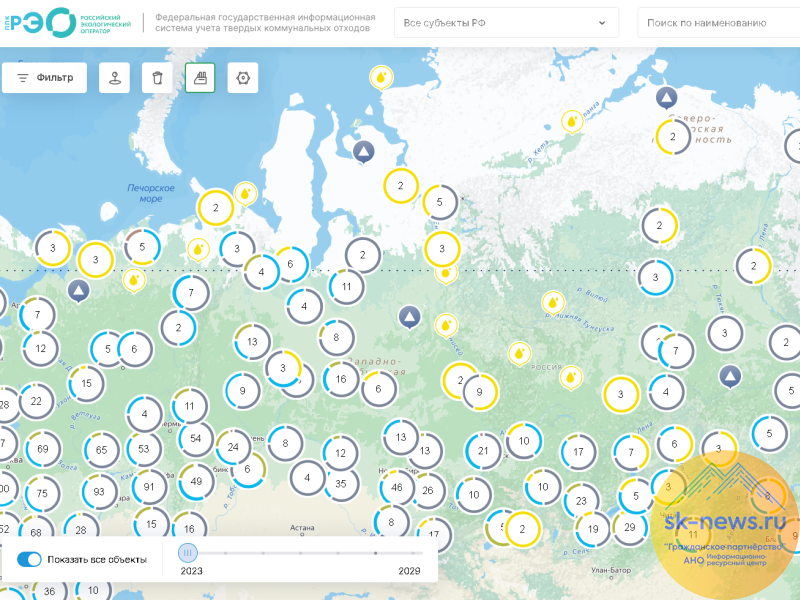Click the year slider handle at 2023

tap(187, 552)
